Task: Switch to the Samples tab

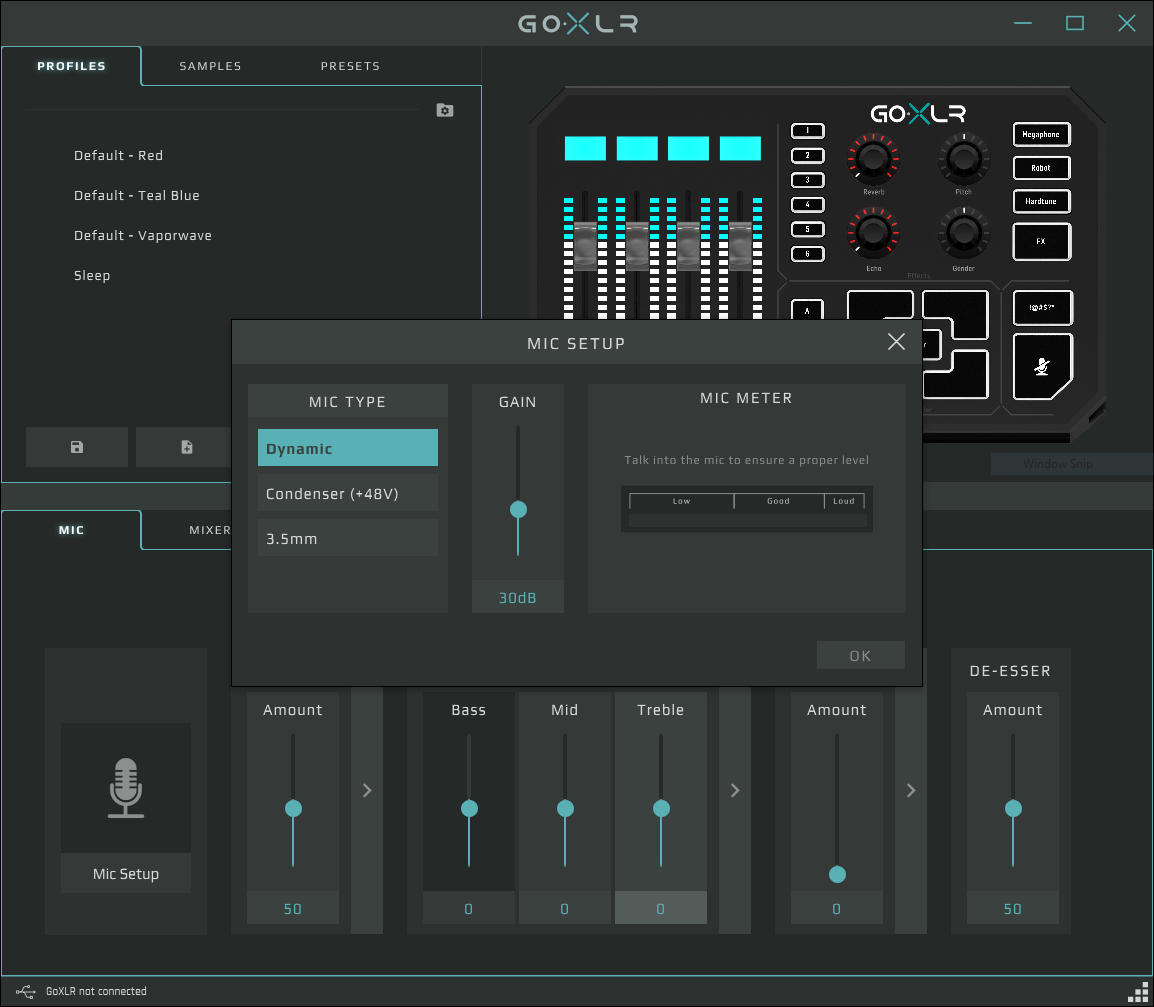Action: click(x=210, y=66)
